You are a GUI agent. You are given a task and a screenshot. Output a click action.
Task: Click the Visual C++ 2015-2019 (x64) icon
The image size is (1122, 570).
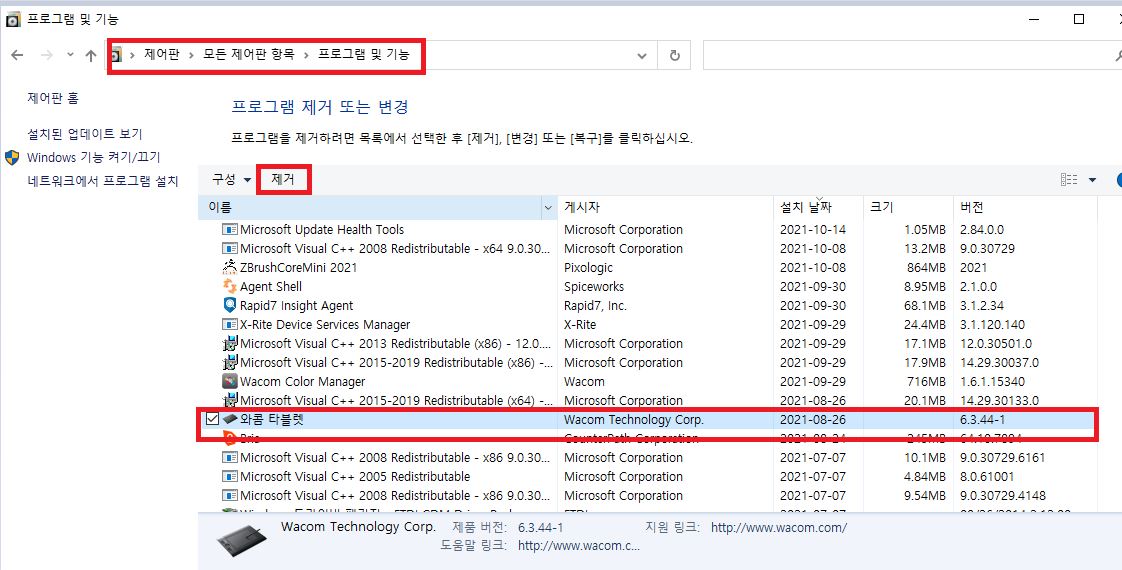coord(230,401)
